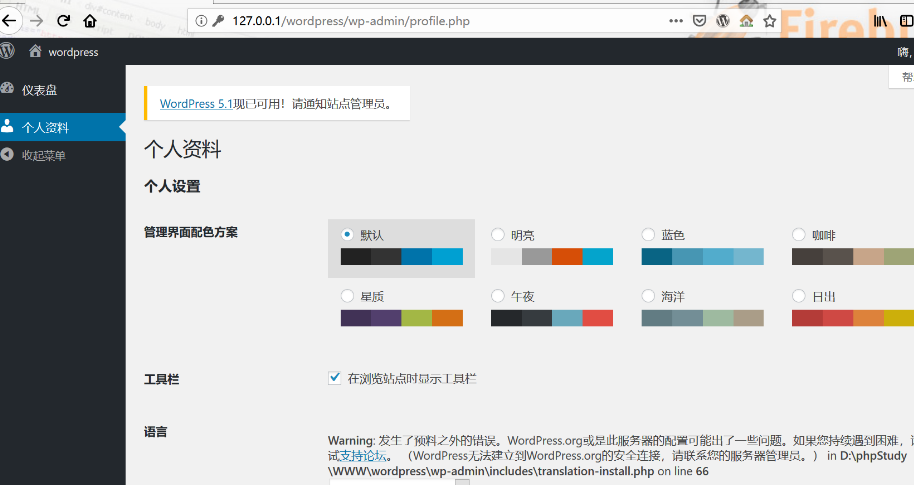This screenshot has width=914, height=485.
Task: Click the WordPress extension icon in address bar
Action: click(723, 21)
